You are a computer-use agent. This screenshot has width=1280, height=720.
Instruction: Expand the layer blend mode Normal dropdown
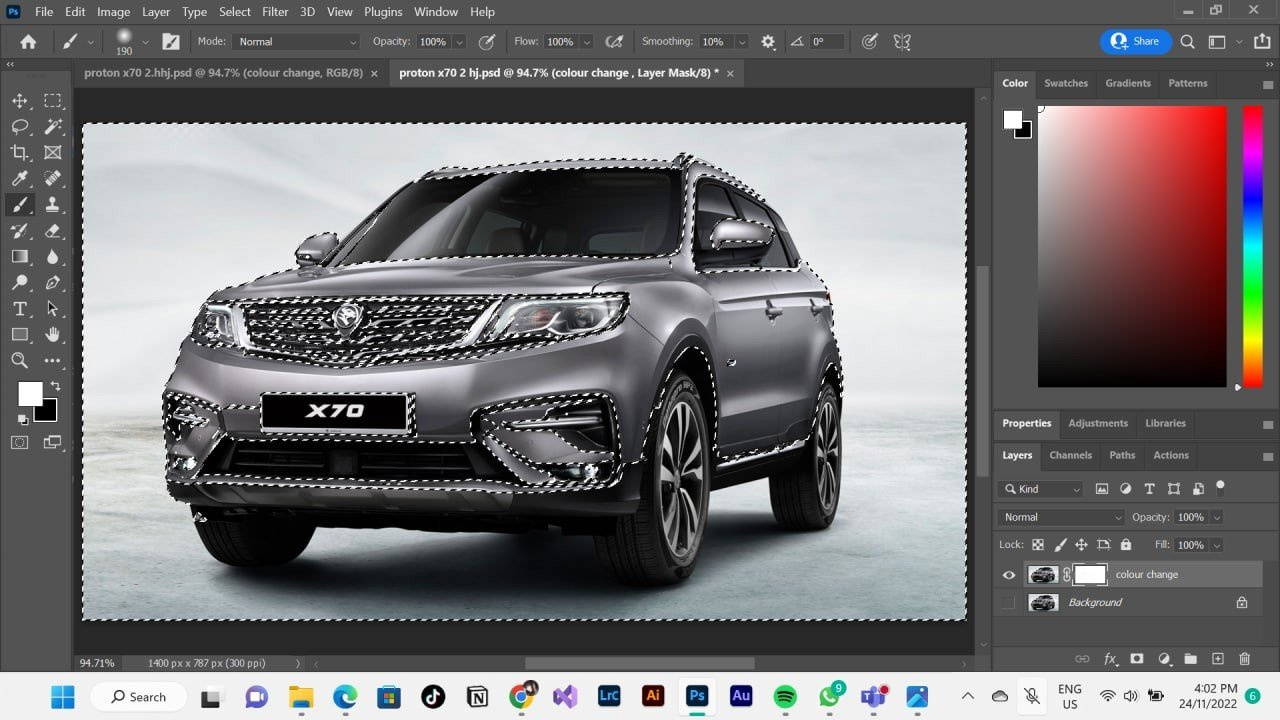1061,517
